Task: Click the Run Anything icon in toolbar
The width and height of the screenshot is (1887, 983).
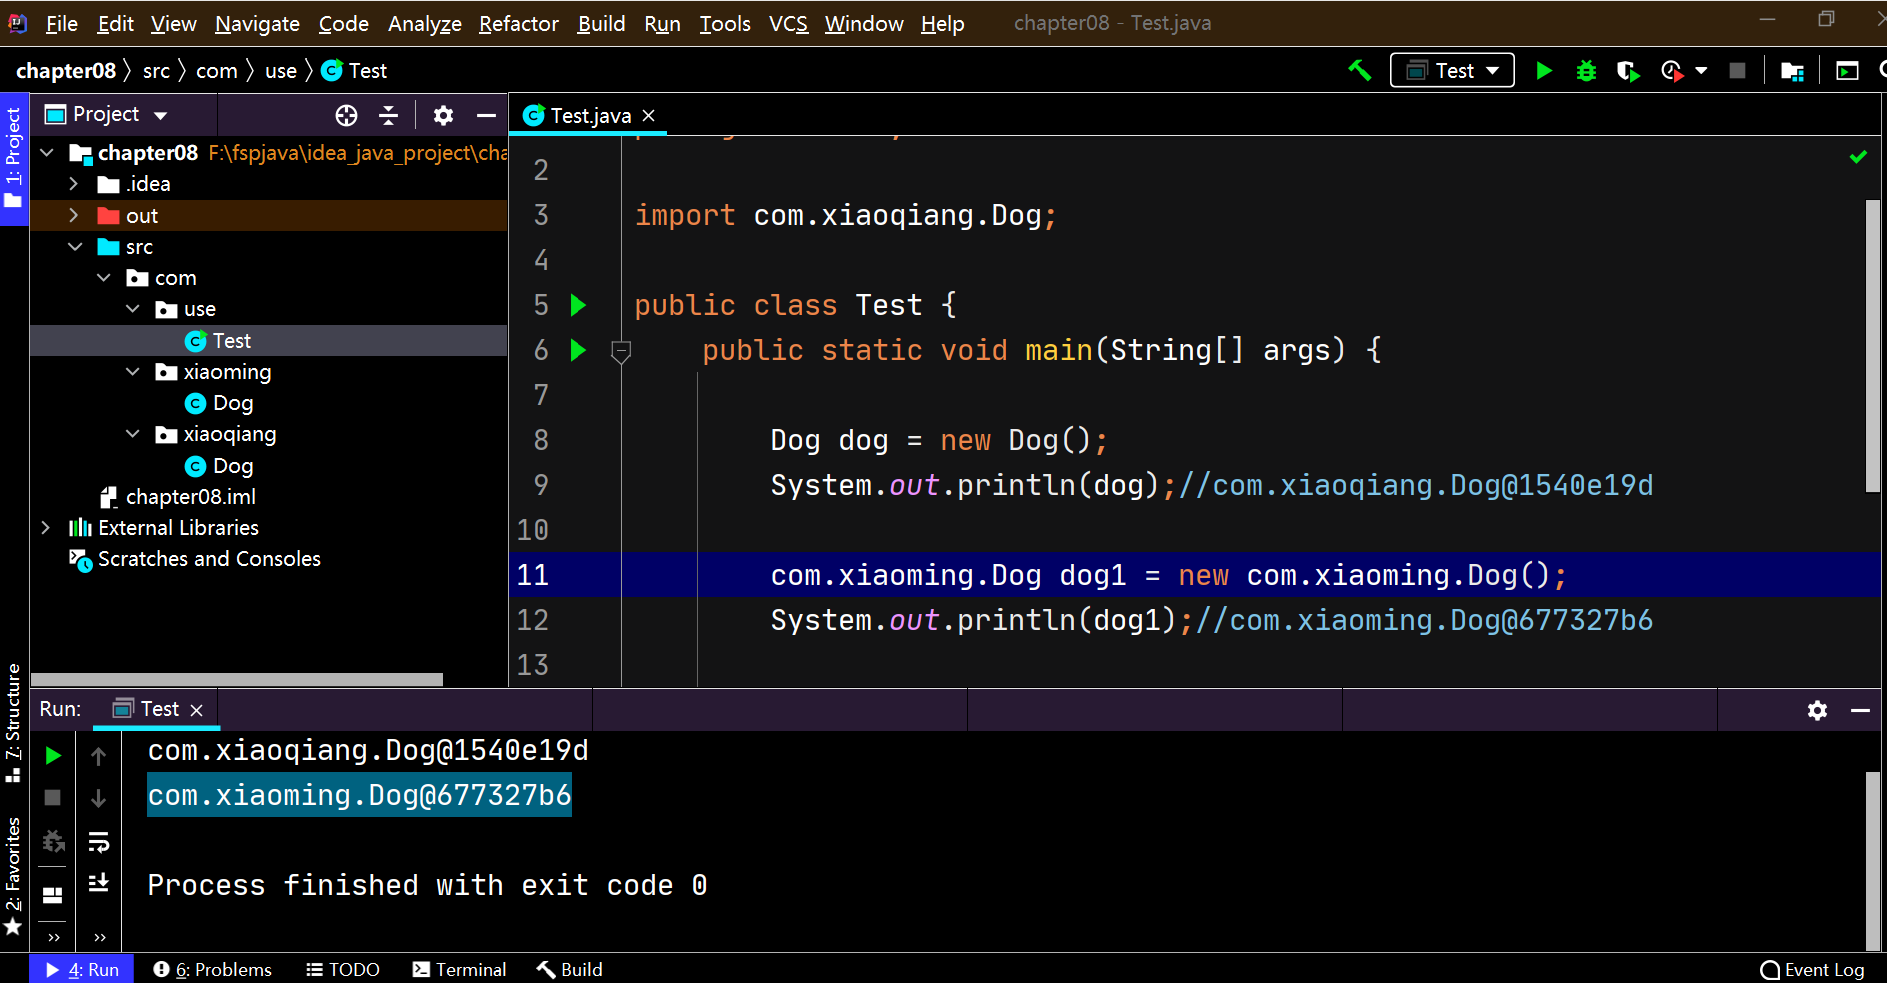Action: point(1847,71)
